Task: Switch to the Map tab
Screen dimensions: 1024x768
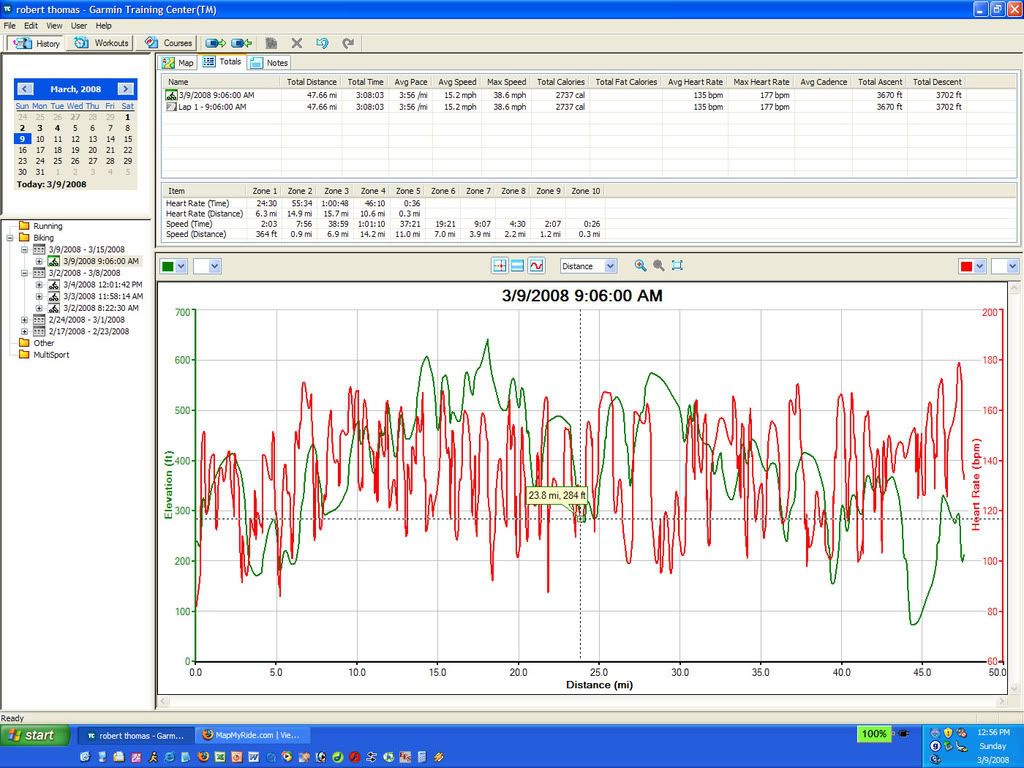Action: click(x=178, y=63)
